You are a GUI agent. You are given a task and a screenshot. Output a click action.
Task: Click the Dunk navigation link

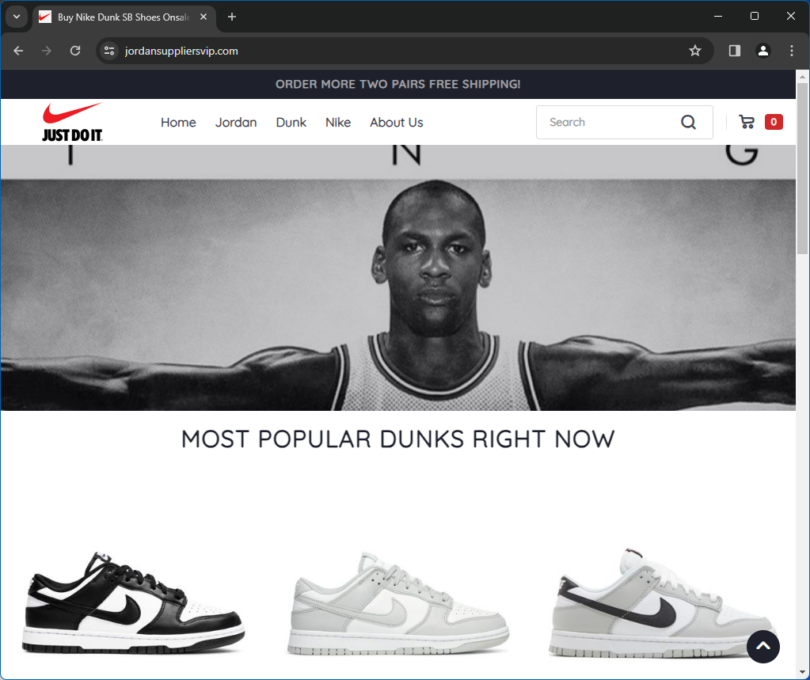(291, 122)
